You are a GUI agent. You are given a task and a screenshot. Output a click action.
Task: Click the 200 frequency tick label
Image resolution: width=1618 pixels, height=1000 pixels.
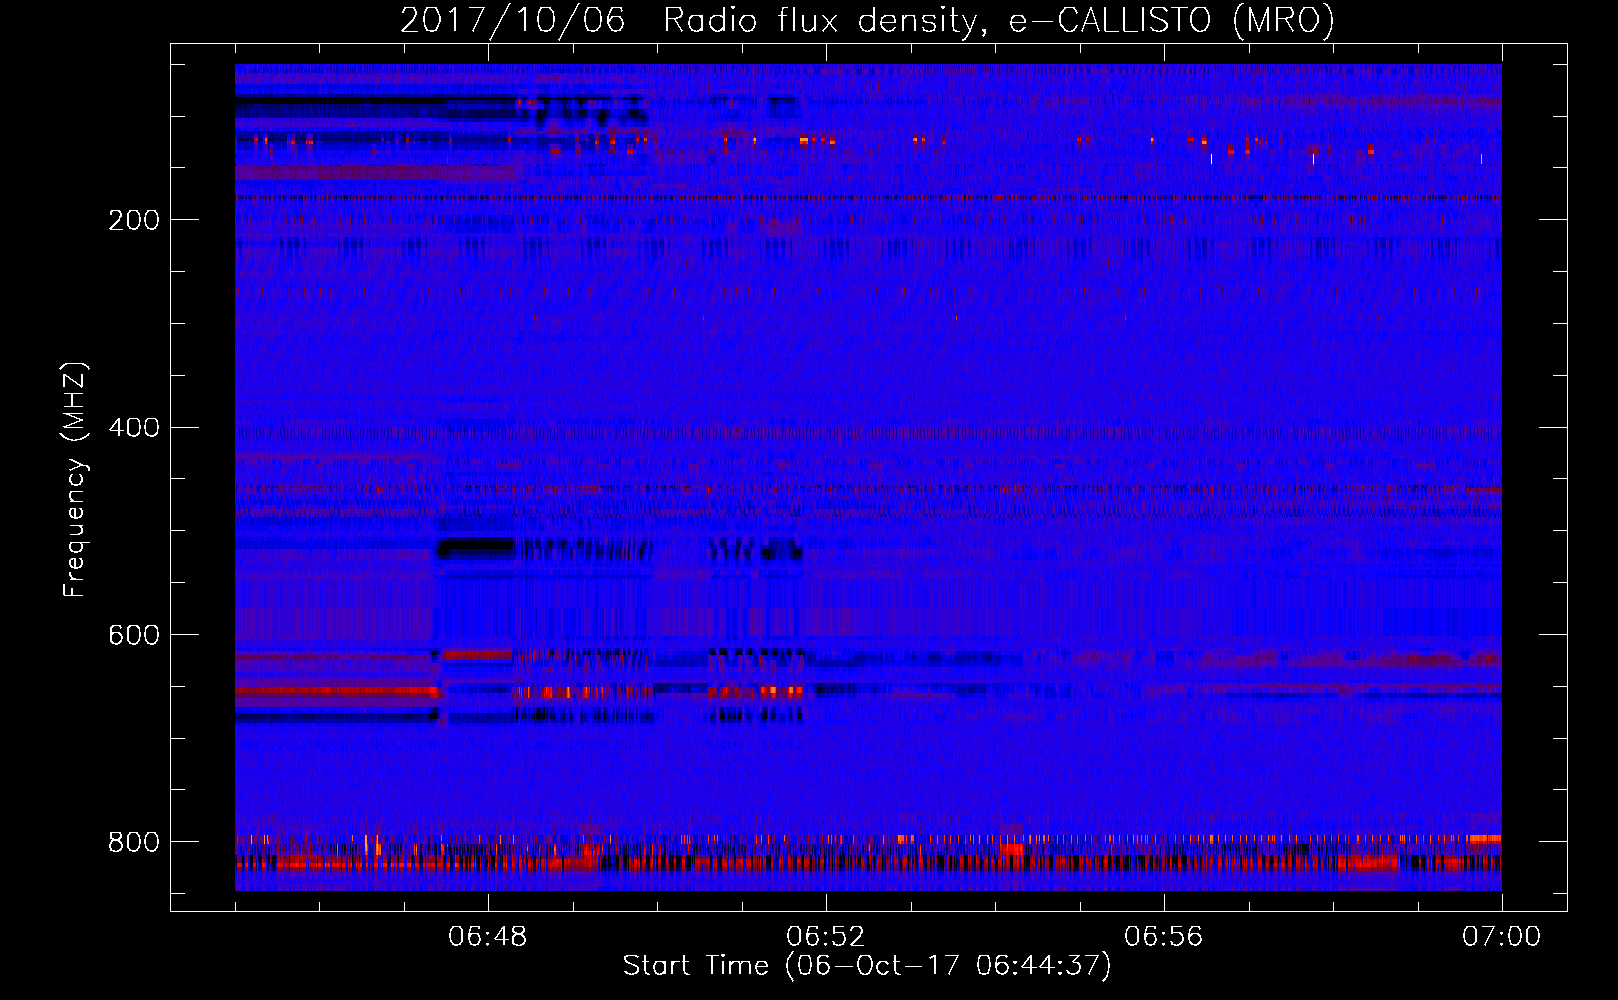(134, 220)
